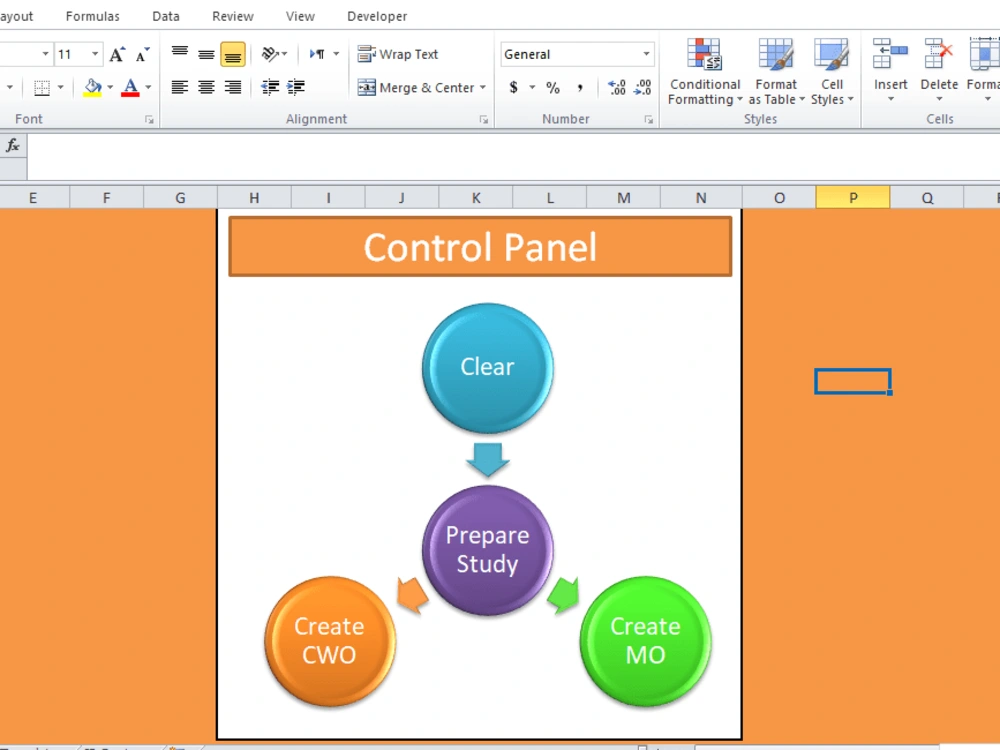Apply Accounting dollar format
Viewport: 1000px width, 750px height.
click(x=513, y=87)
